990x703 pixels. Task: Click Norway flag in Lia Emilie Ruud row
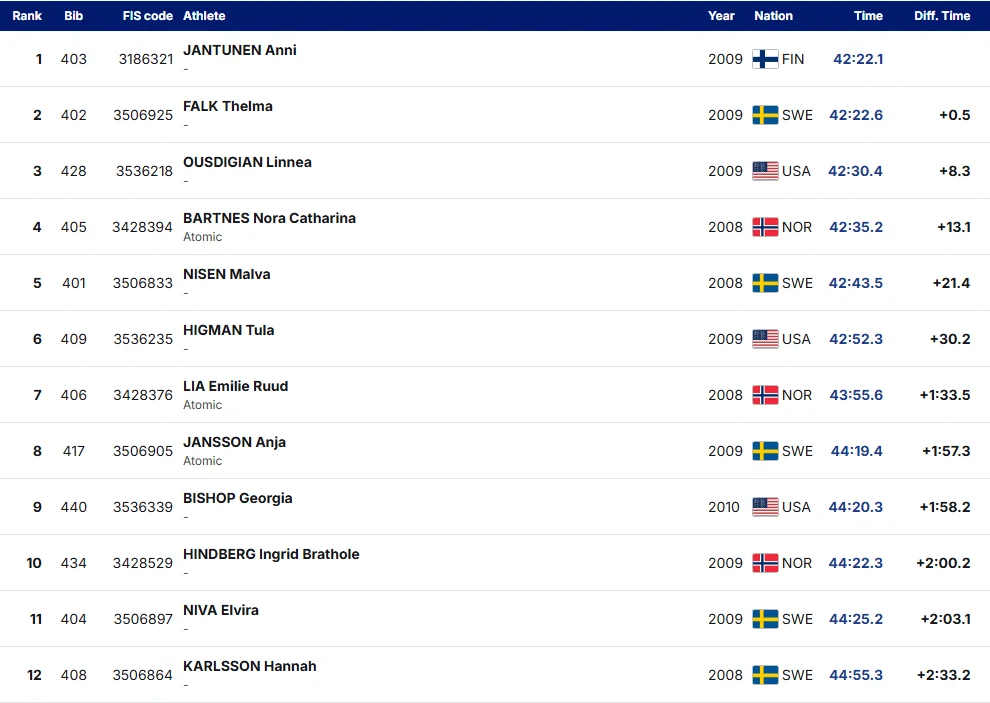click(765, 395)
